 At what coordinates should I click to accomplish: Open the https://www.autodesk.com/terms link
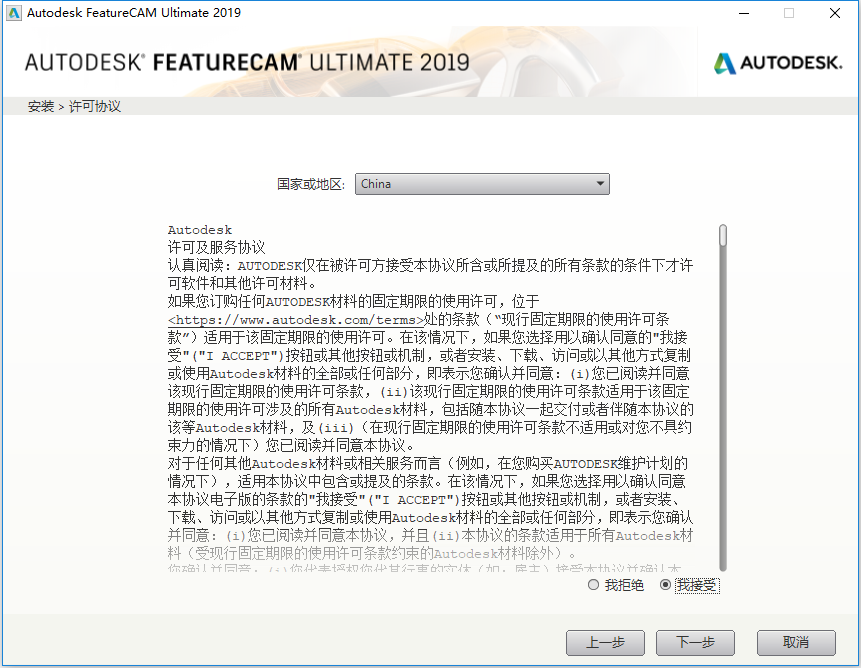point(296,319)
